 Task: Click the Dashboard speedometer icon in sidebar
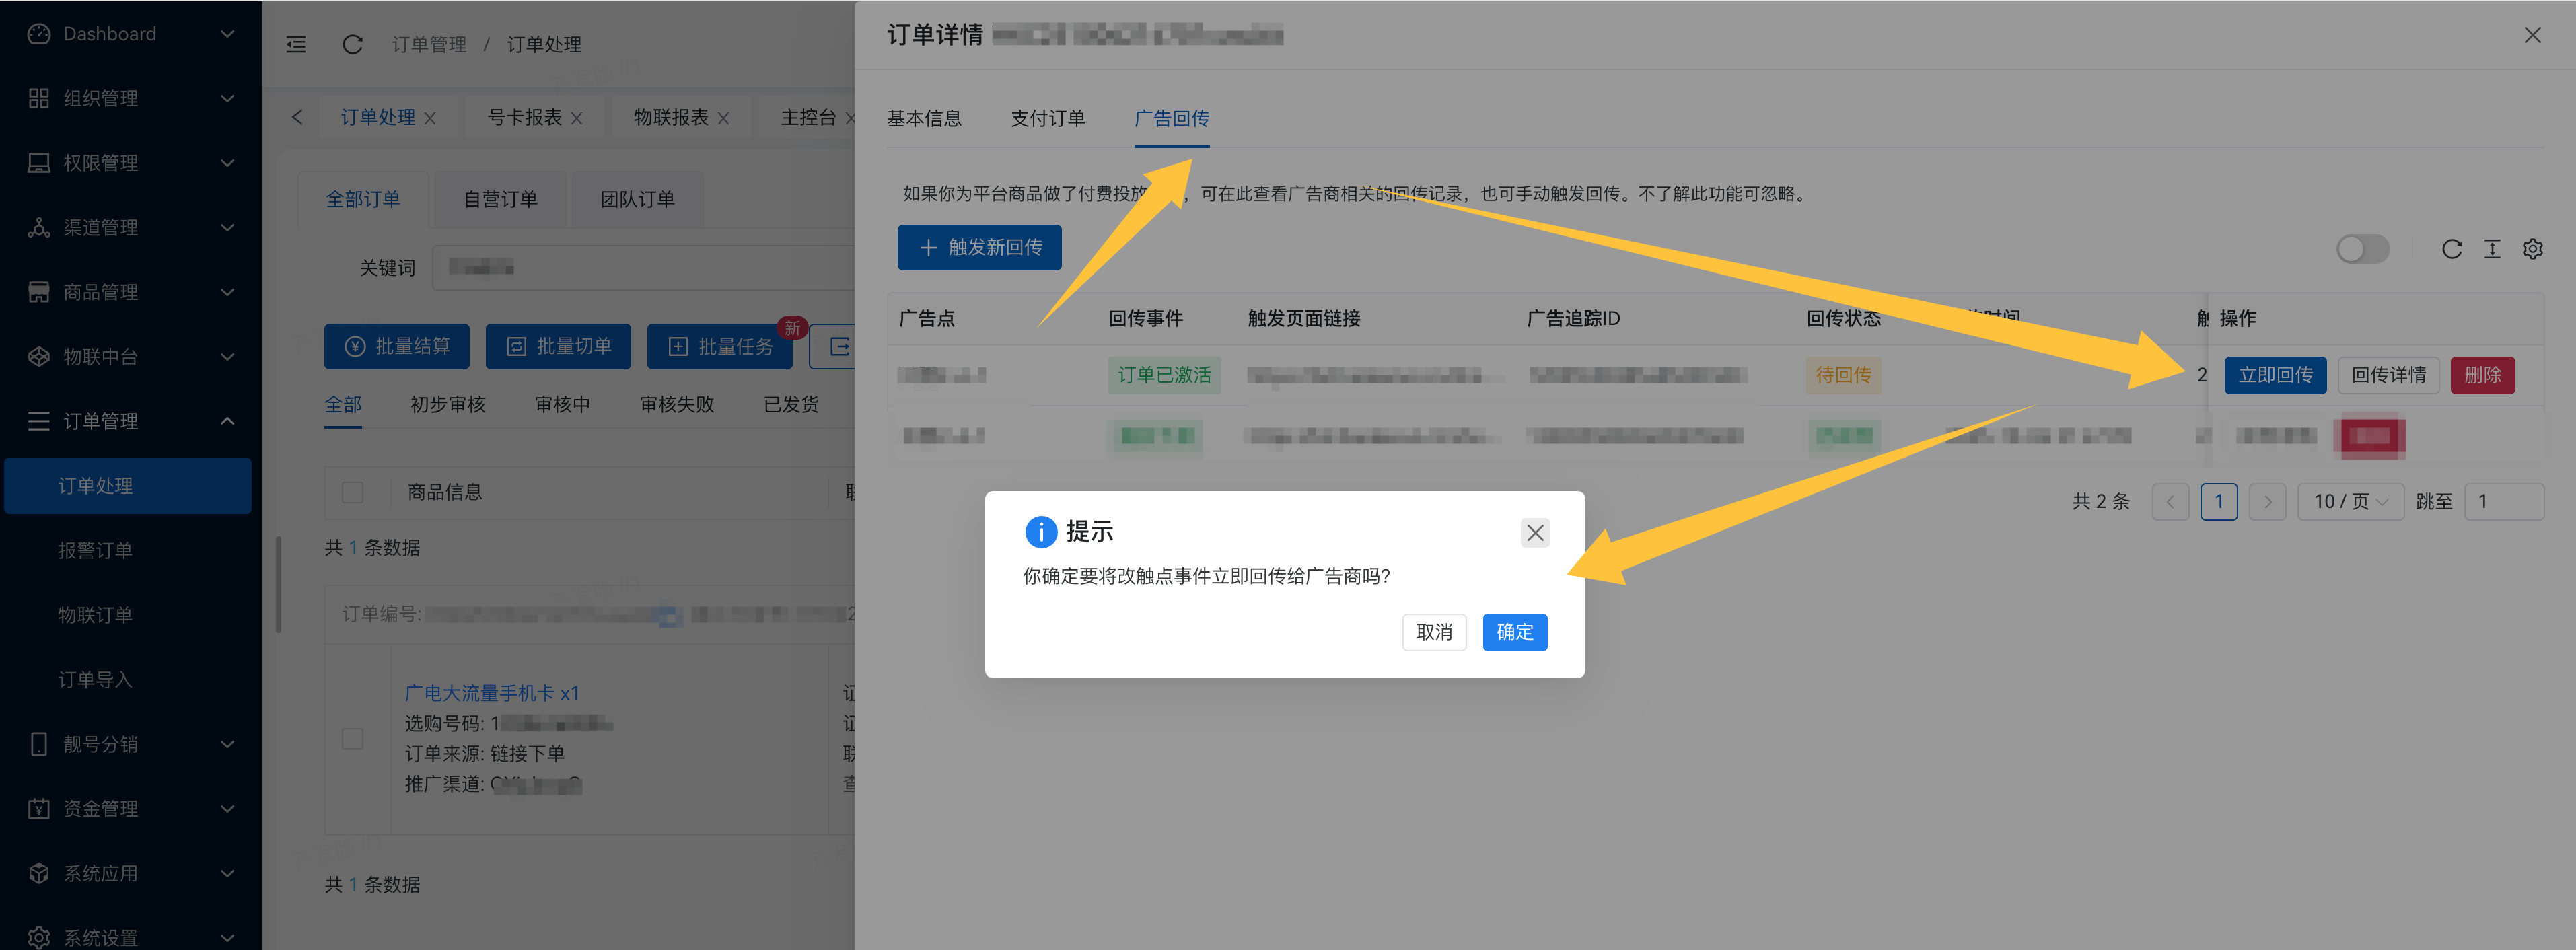click(37, 33)
